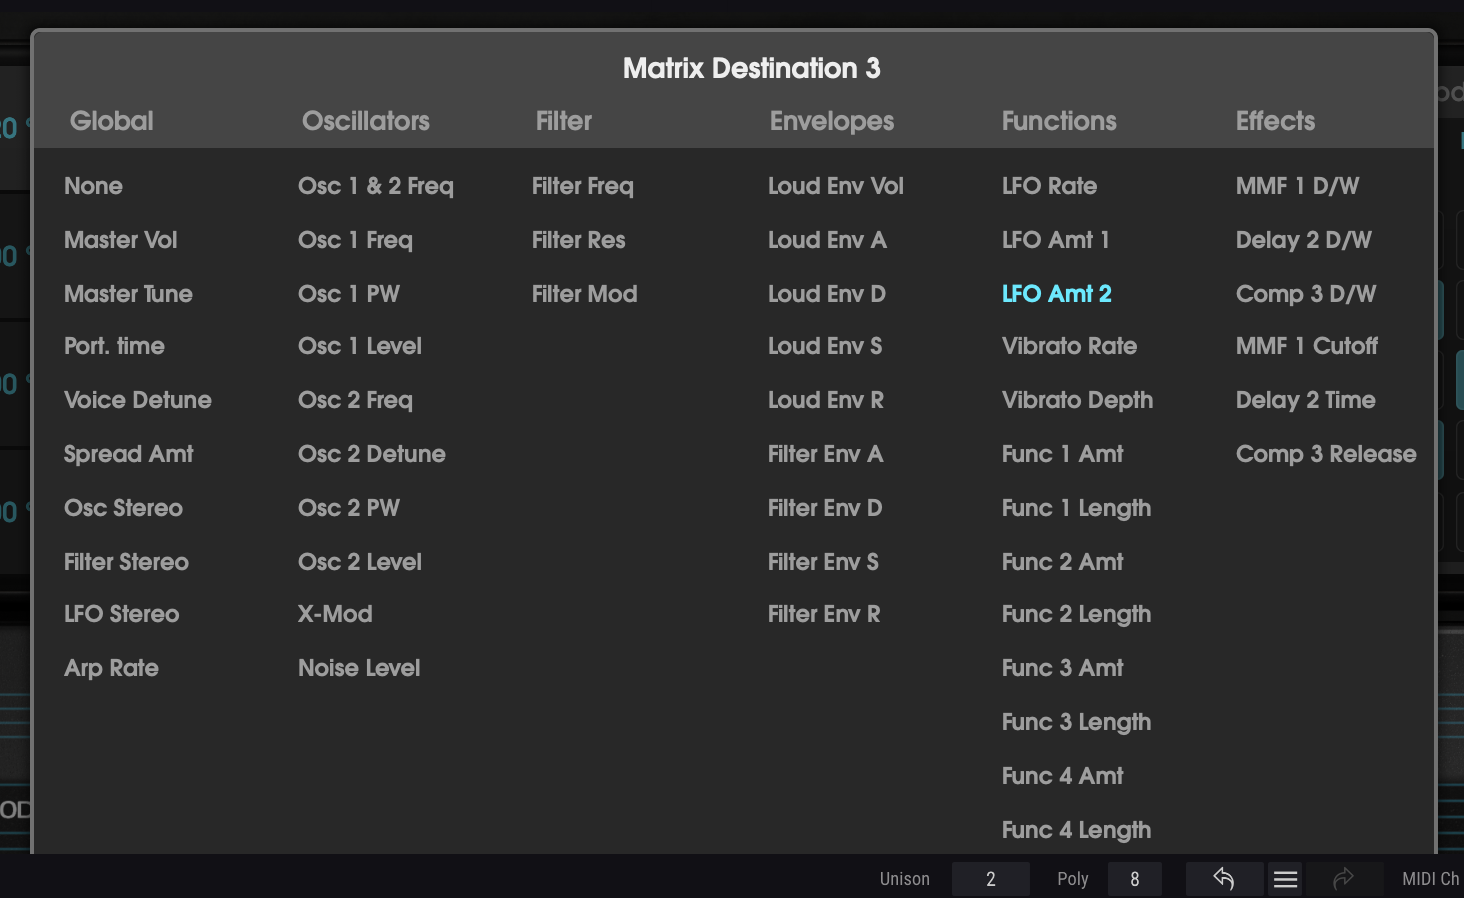1464x898 pixels.
Task: Select Osc 1 PW as destination
Action: click(x=348, y=293)
